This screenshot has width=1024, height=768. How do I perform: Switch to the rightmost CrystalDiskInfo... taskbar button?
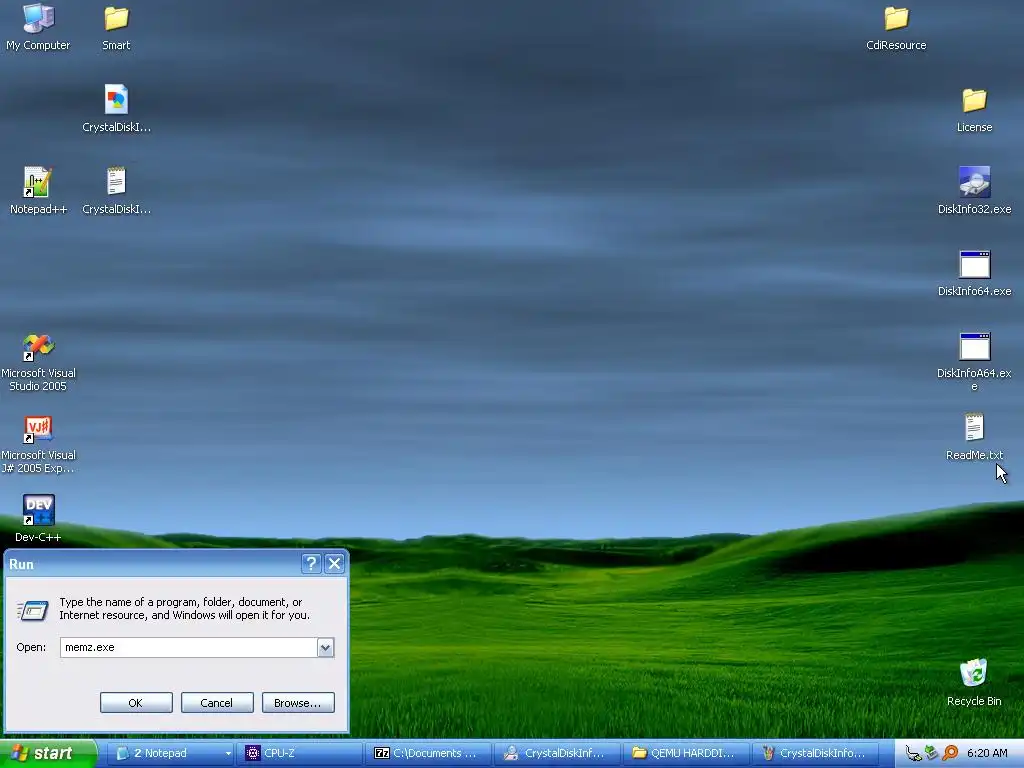coord(815,753)
